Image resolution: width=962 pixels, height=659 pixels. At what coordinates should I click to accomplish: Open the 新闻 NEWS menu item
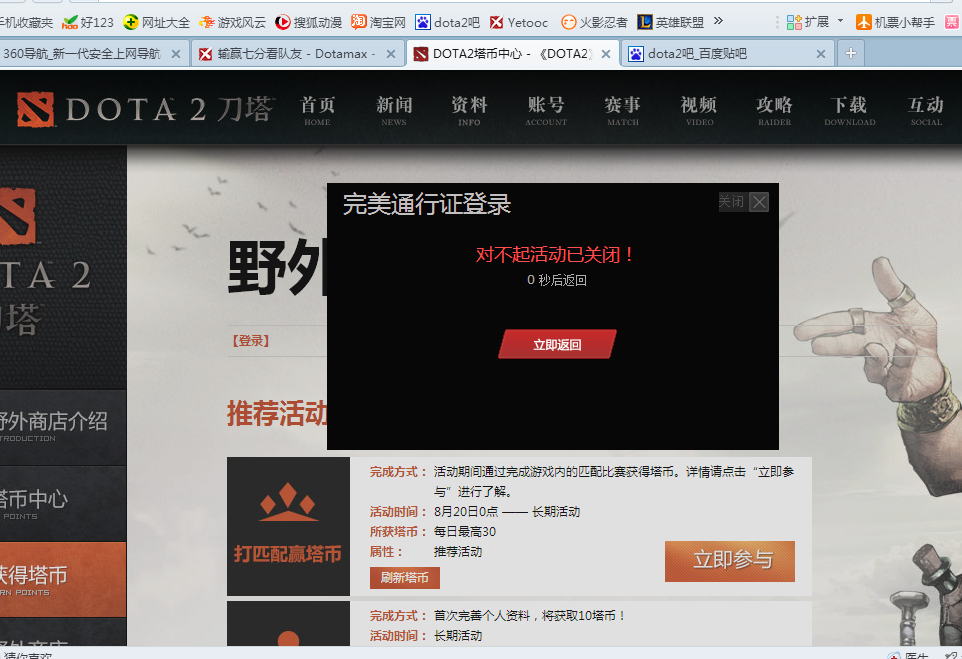pos(394,110)
